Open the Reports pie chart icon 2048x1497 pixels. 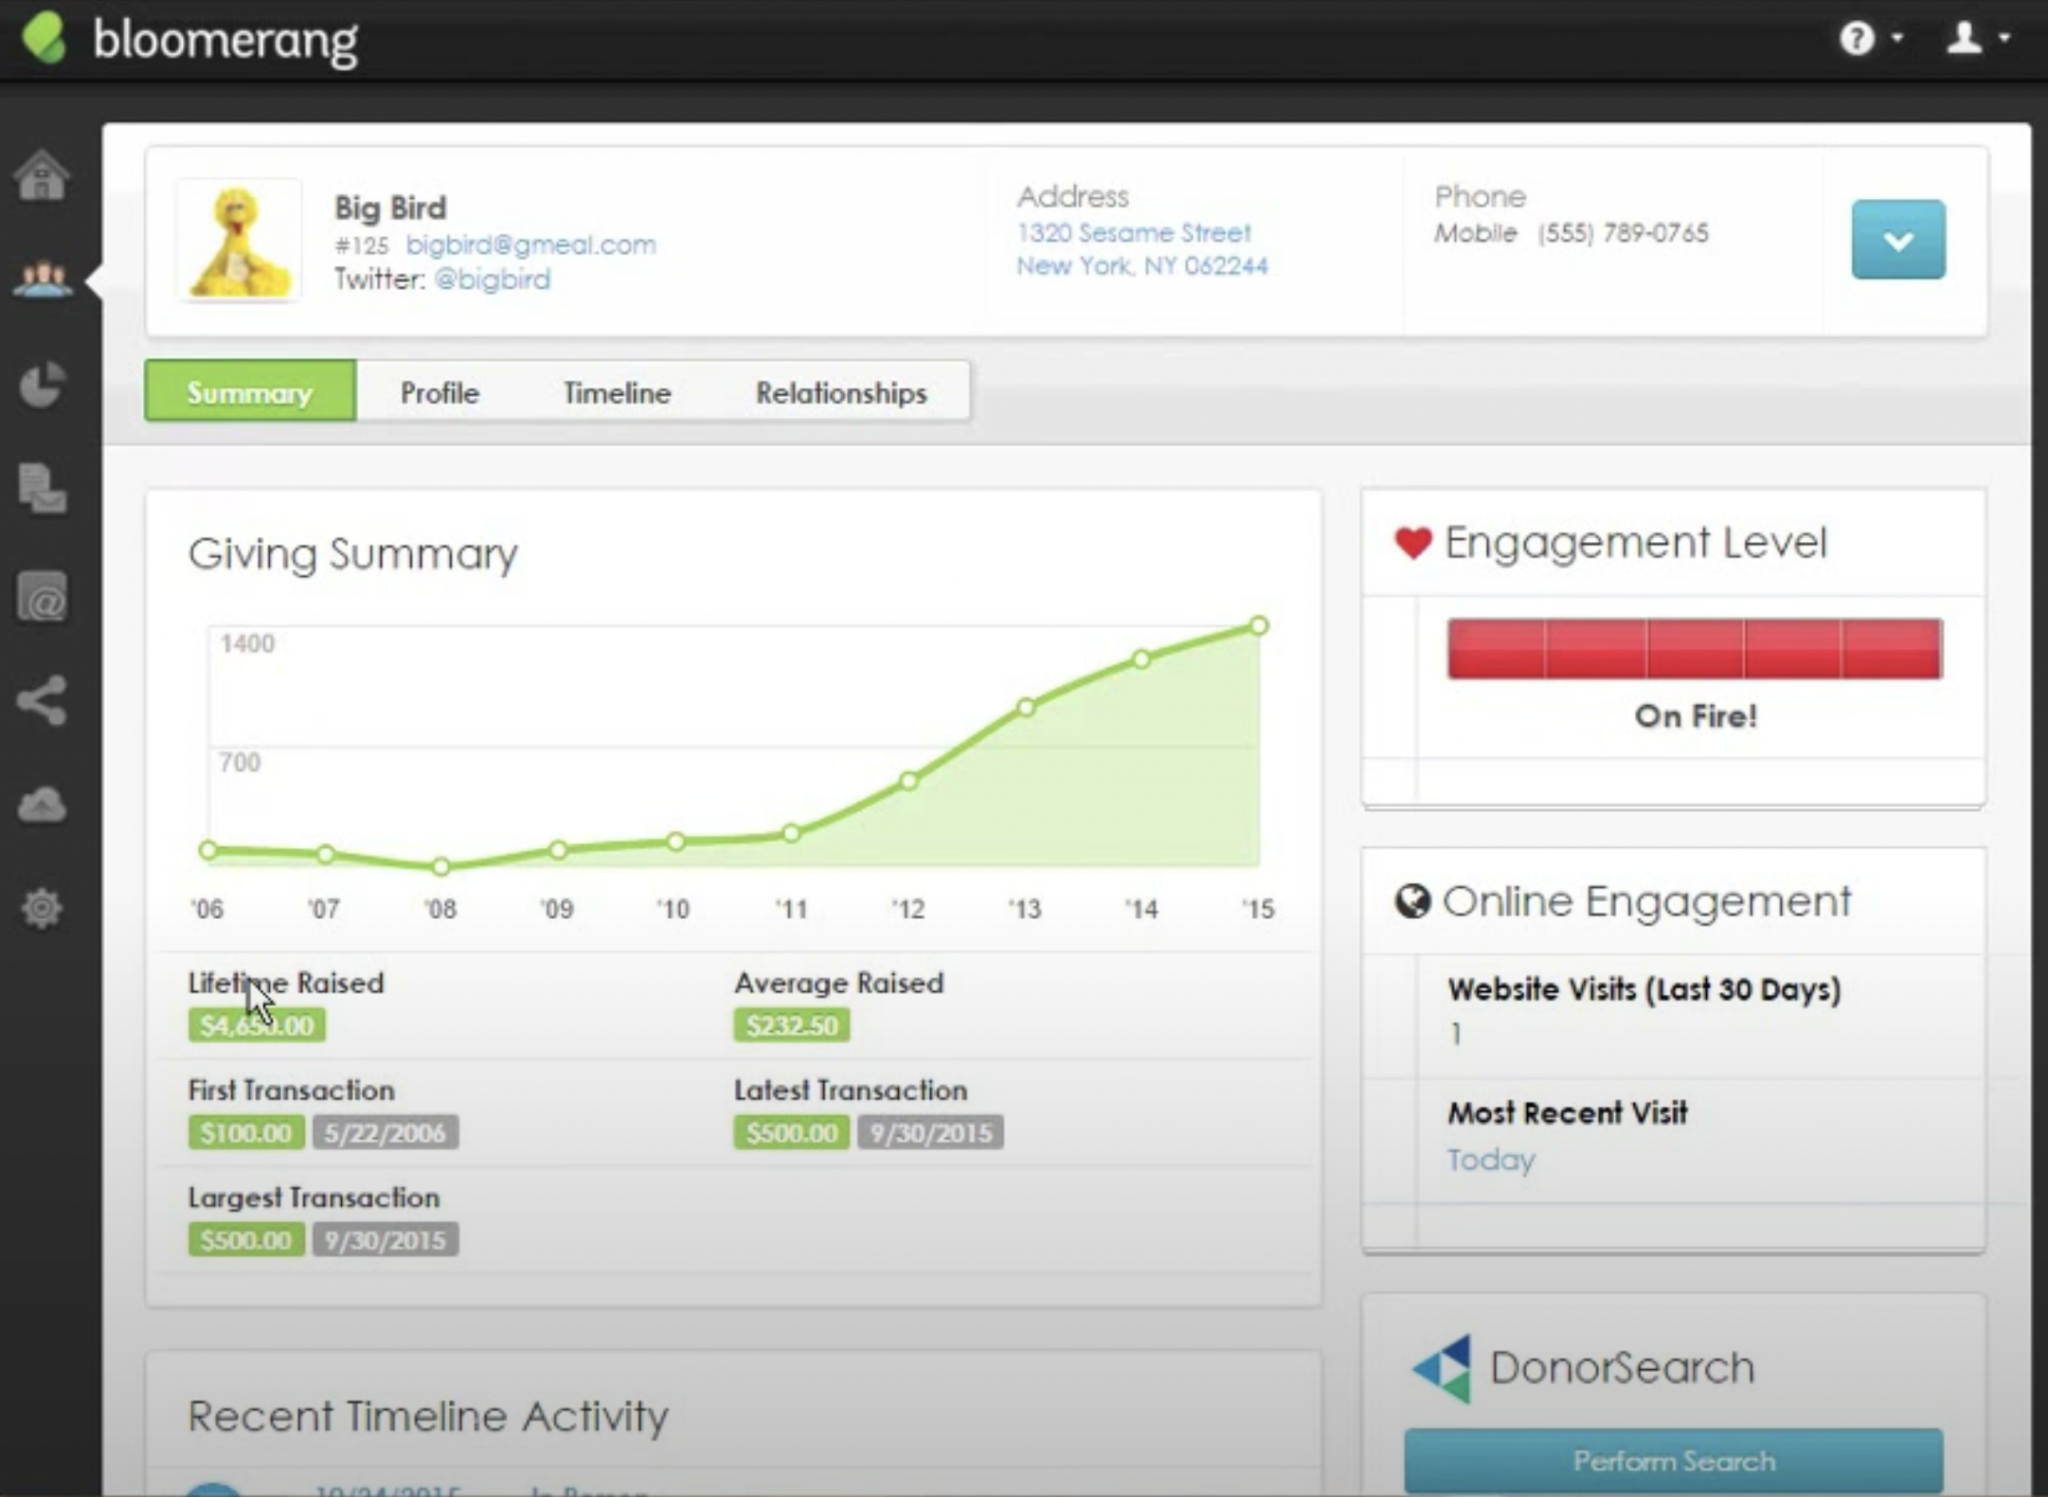[42, 384]
